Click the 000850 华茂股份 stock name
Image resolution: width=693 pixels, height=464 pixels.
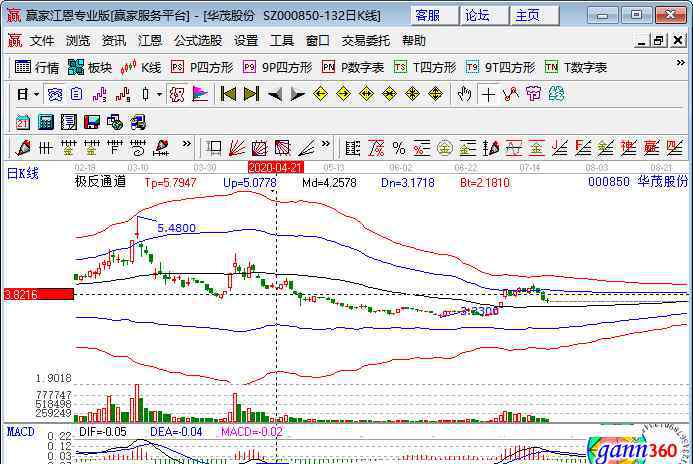click(x=638, y=182)
